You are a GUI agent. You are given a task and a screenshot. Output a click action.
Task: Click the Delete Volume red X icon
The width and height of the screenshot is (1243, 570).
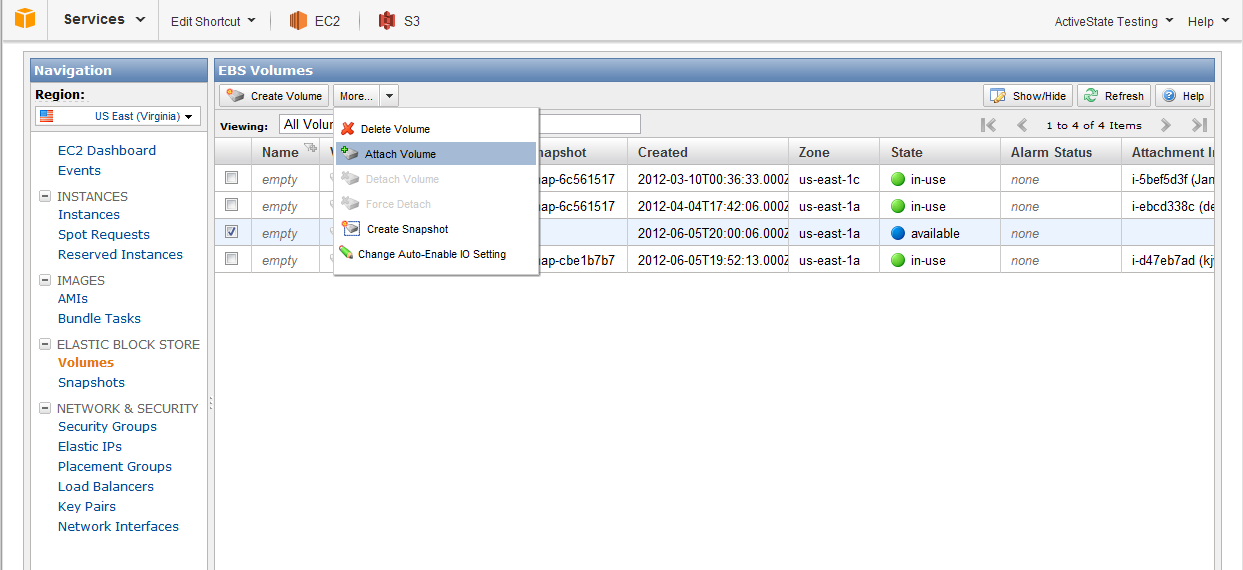click(348, 129)
